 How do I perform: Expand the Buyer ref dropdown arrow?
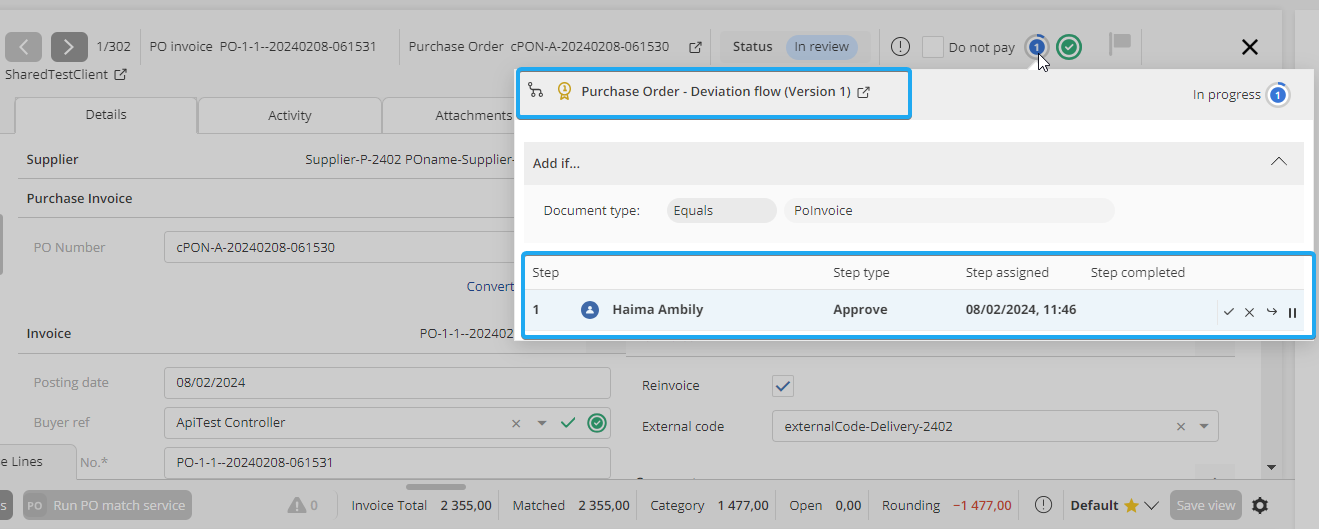coord(542,423)
